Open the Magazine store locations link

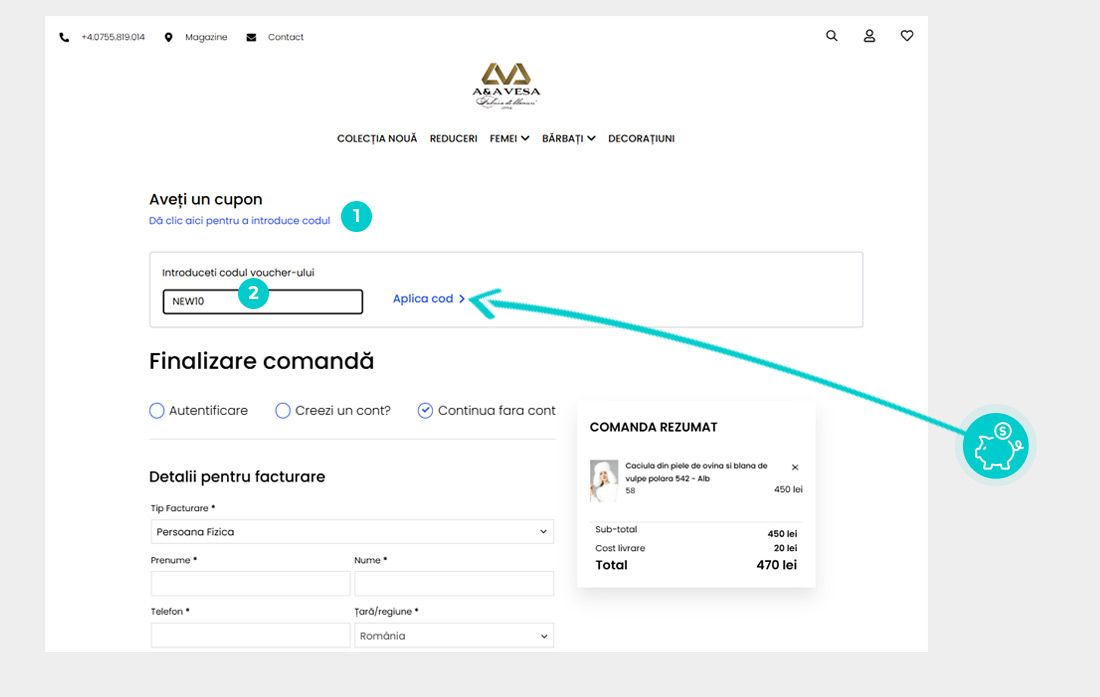coord(205,37)
